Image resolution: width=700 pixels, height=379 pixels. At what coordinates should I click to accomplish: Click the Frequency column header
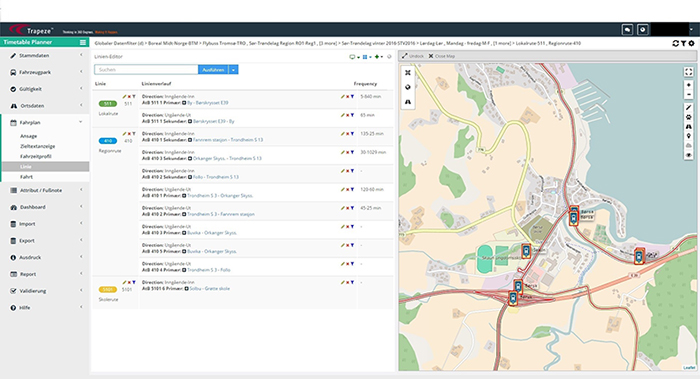click(x=365, y=84)
